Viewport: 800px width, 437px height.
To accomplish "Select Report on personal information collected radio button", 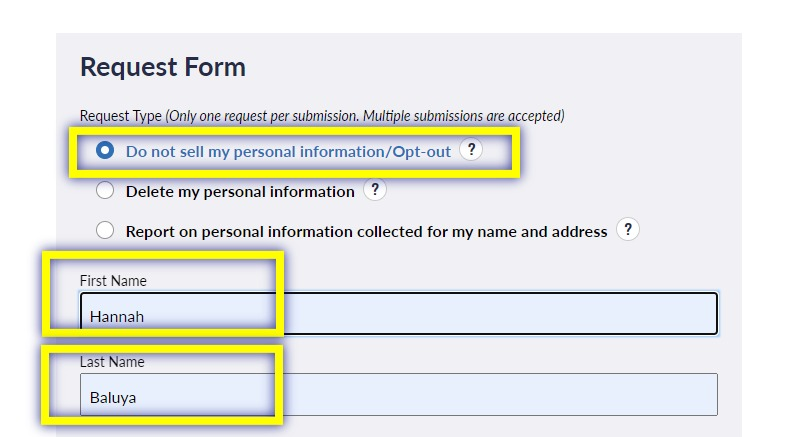I will (x=105, y=230).
